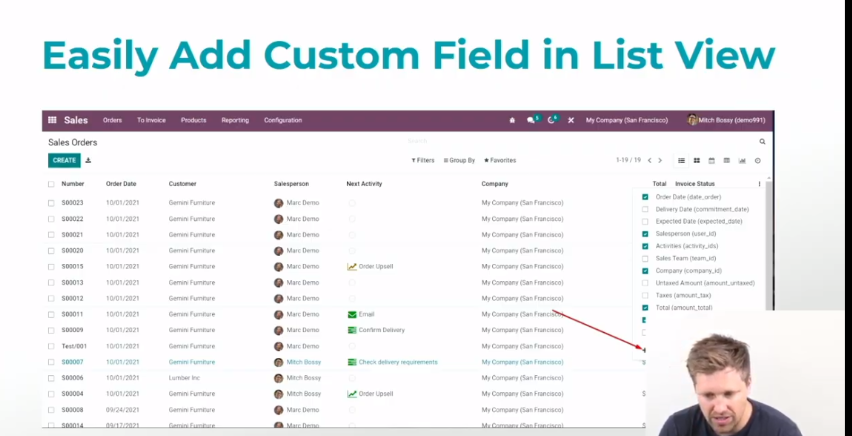Sort by the Customer column header
This screenshot has height=436, width=852.
(183, 184)
